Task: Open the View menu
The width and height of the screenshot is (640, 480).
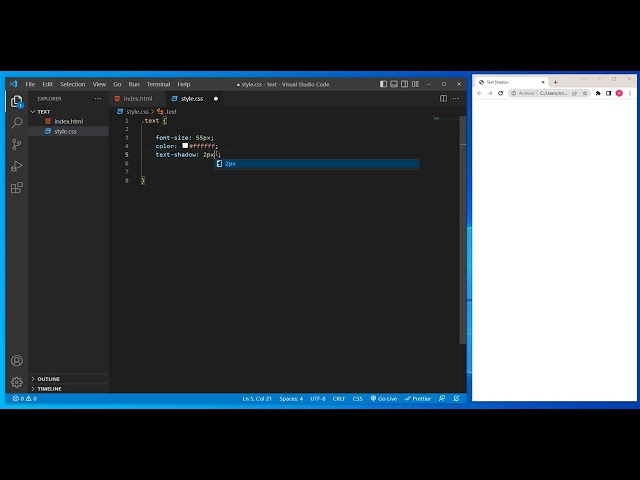Action: [99, 84]
